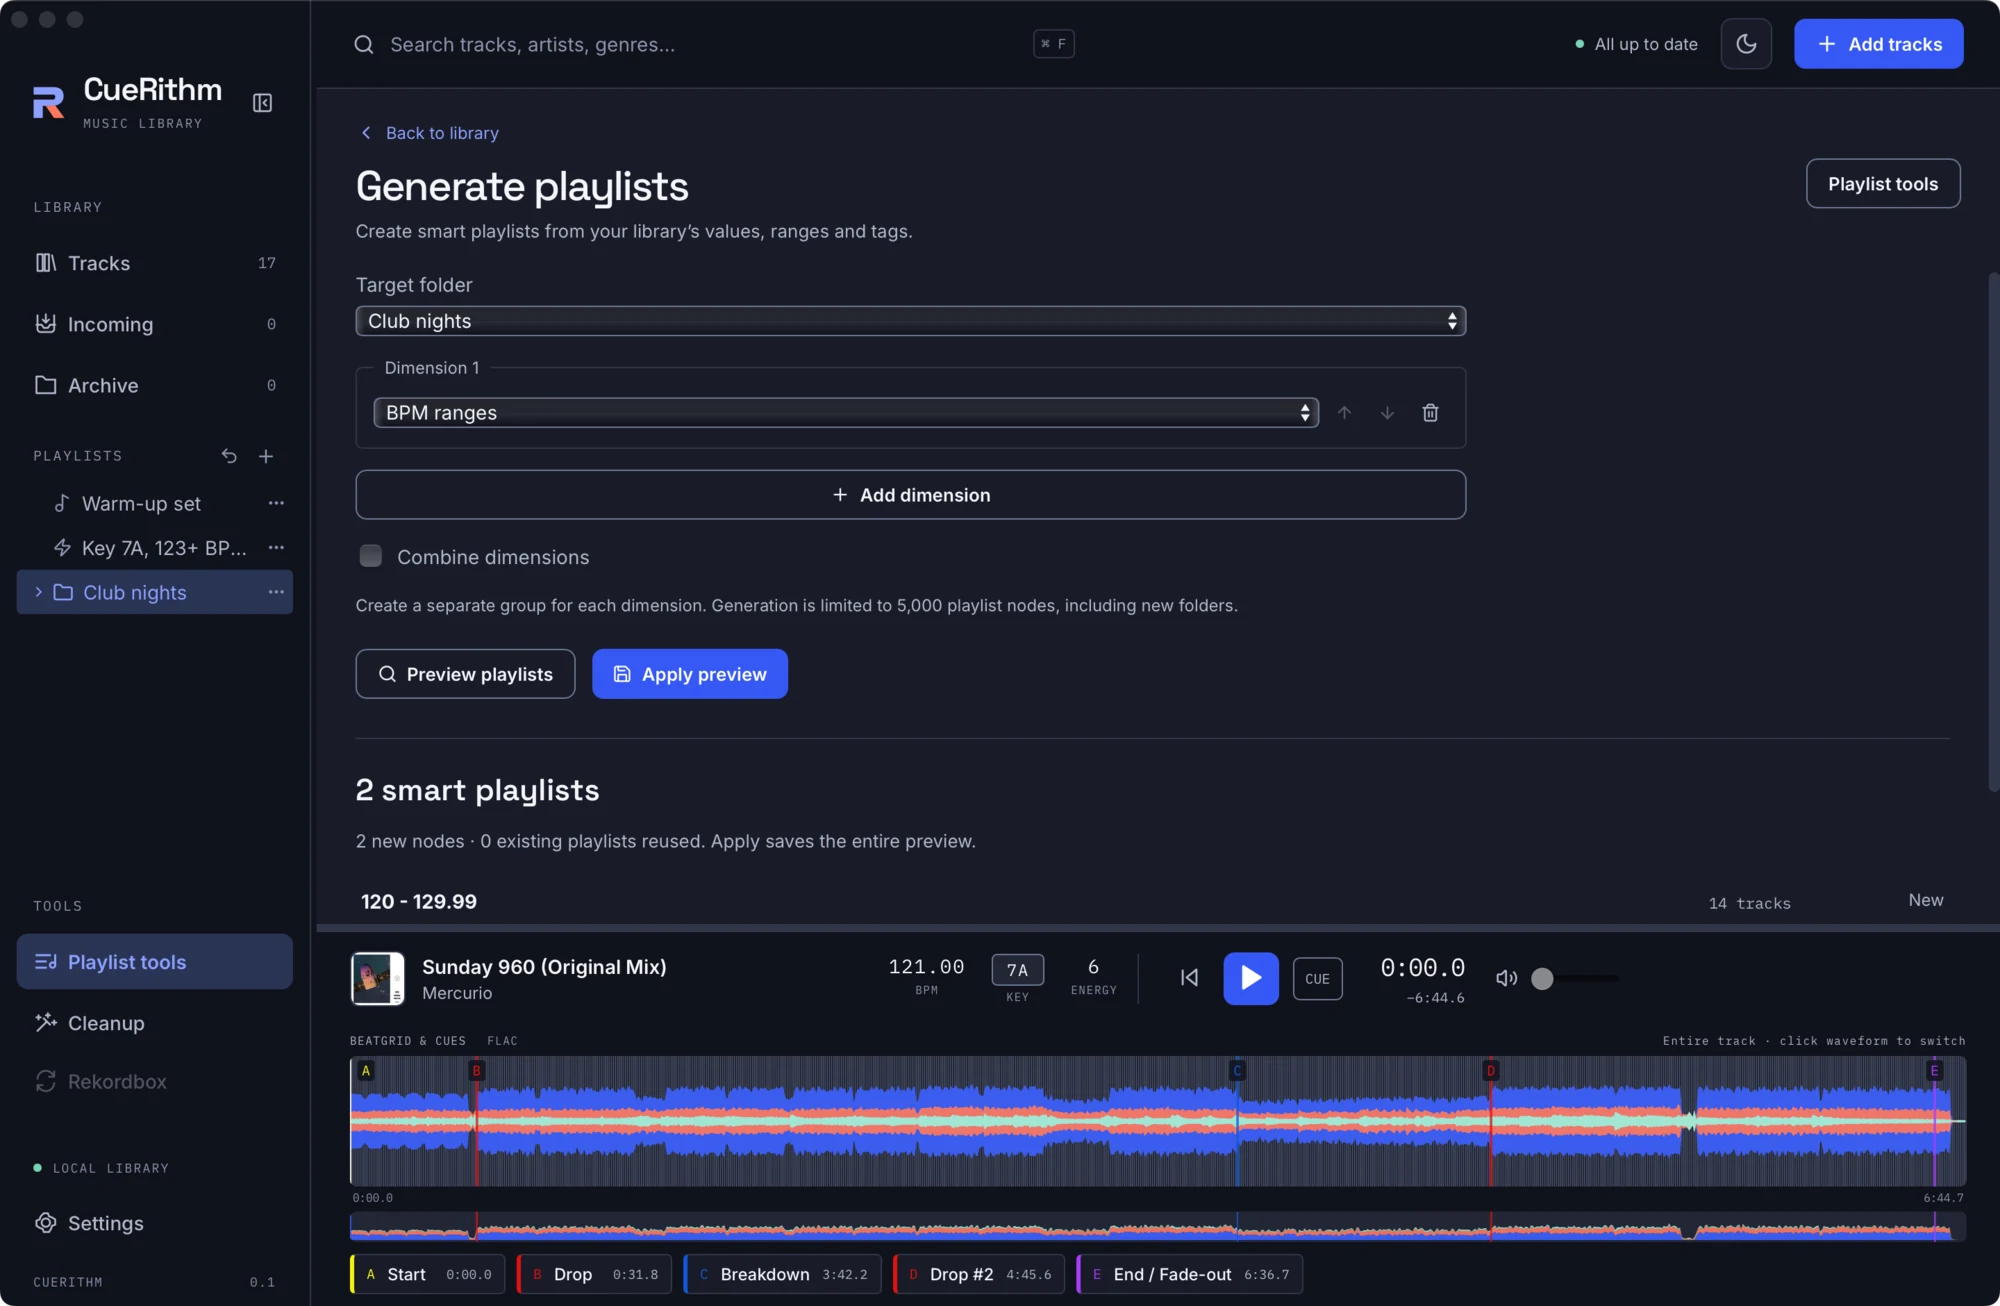Jump to Drop cue point B
The image size is (2000, 1306).
click(594, 1274)
